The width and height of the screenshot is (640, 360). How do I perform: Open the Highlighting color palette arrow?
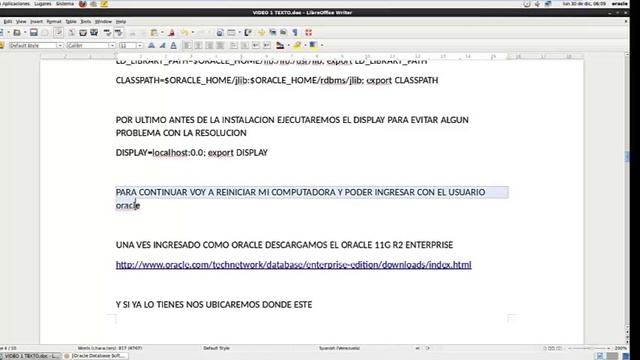click(x=305, y=45)
